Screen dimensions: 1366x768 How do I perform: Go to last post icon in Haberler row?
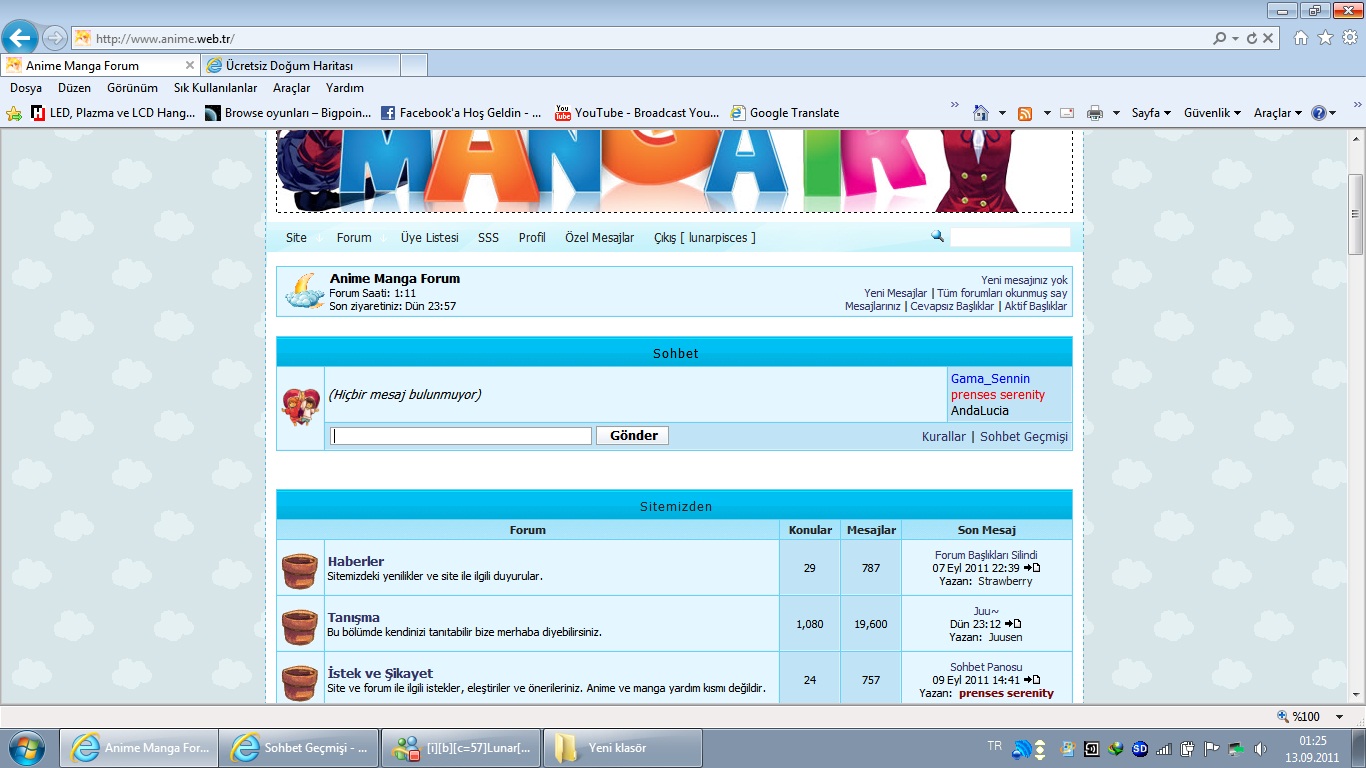[1032, 568]
